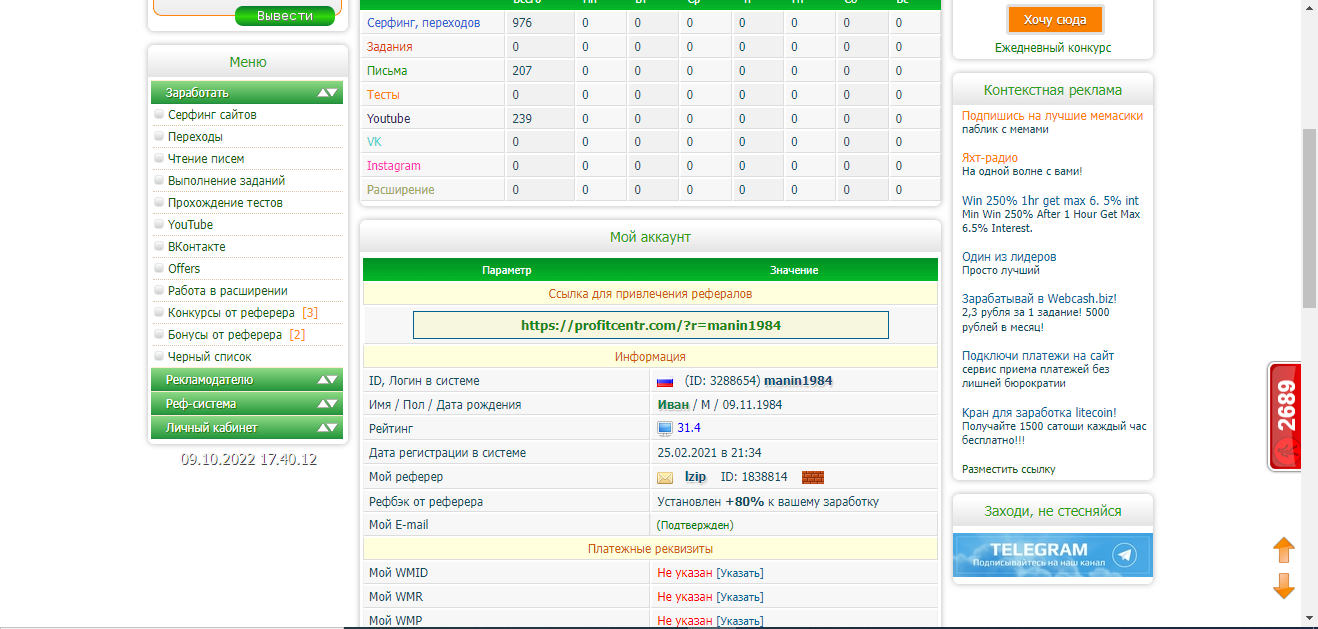1318x629 pixels.
Task: Open the red 2689 side badge
Action: point(1285,416)
